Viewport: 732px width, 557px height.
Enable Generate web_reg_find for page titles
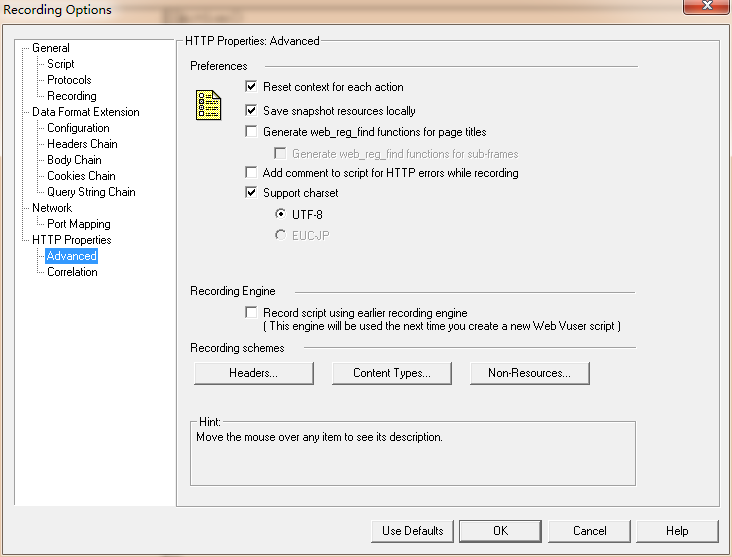[x=251, y=132]
